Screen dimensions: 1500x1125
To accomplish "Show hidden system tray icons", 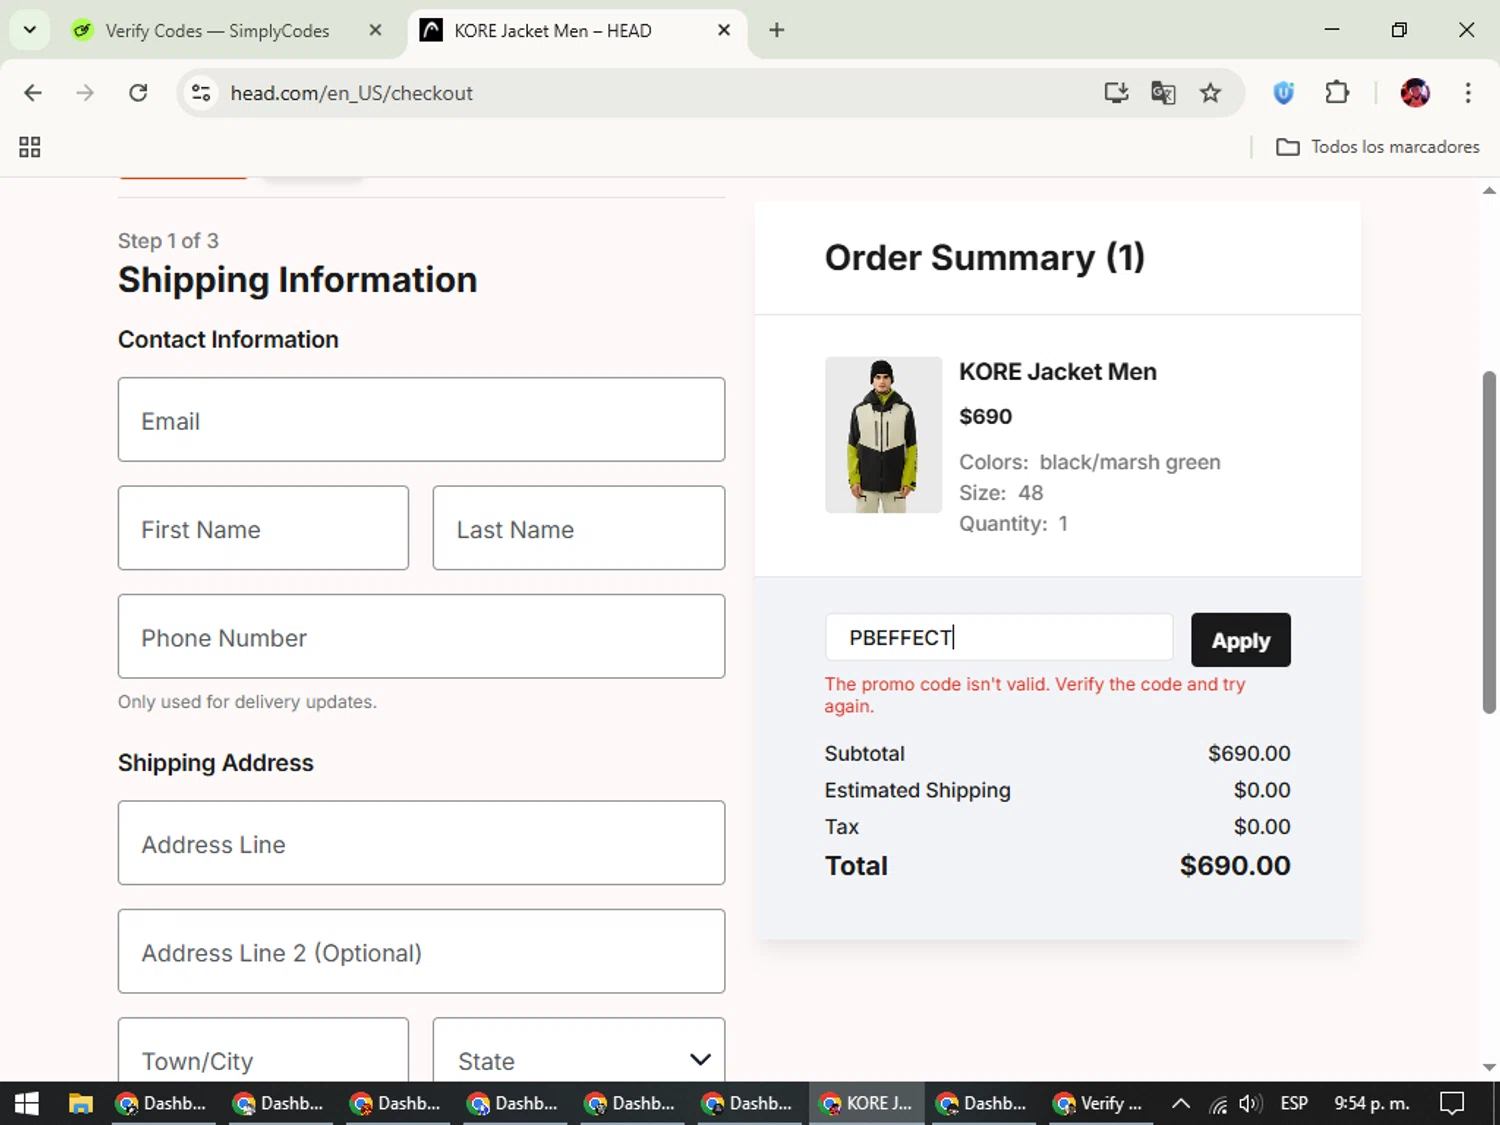I will point(1181,1103).
